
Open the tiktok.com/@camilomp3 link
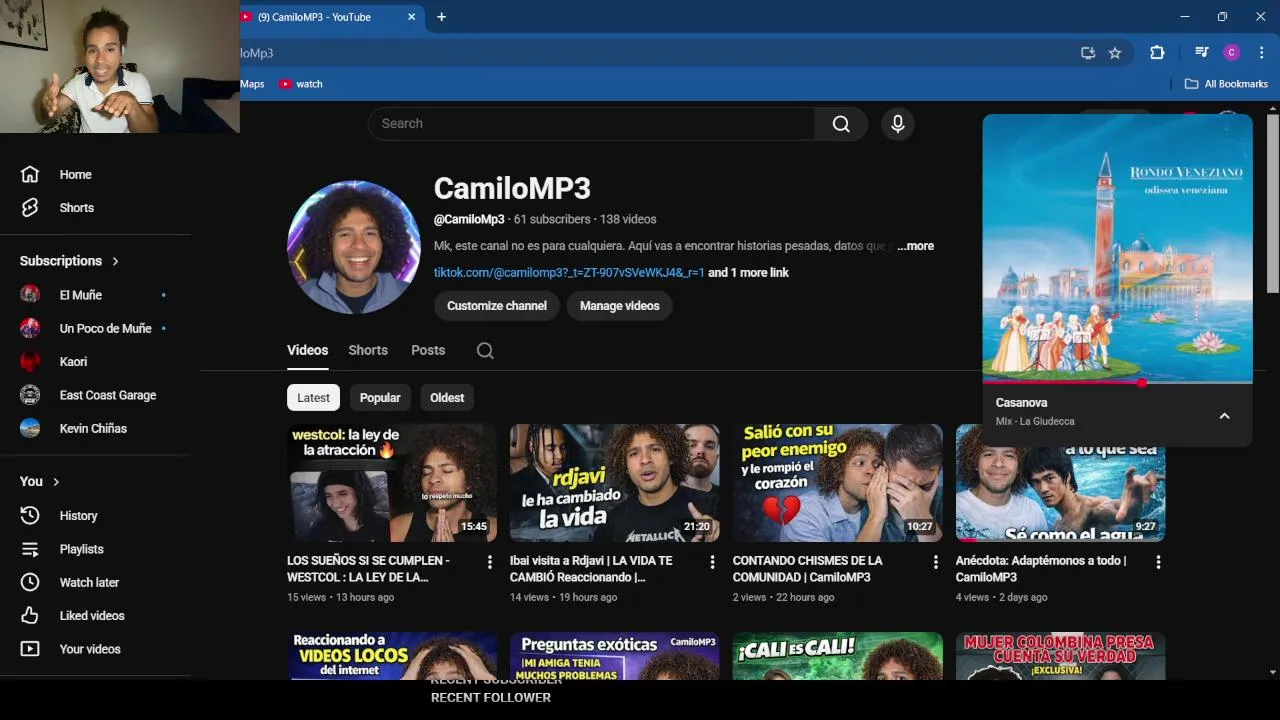[569, 273]
